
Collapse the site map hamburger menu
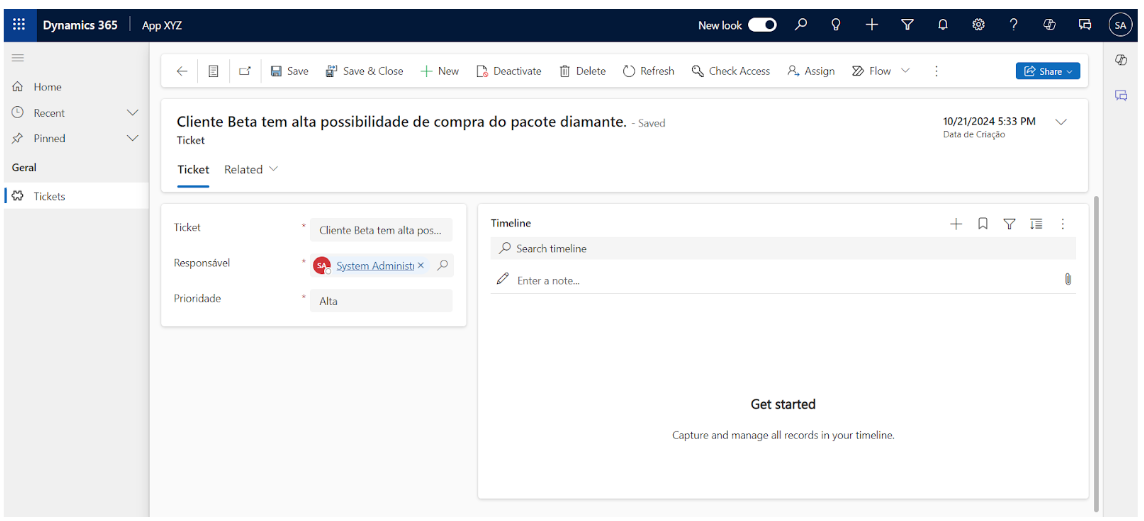pyautogui.click(x=18, y=58)
